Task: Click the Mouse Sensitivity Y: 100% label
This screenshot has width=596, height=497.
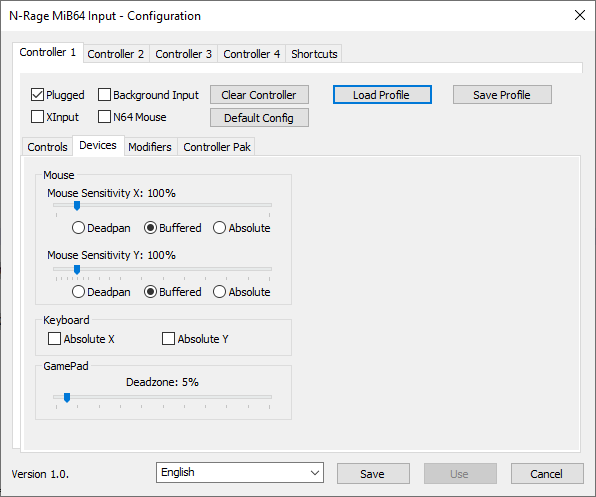Action: coord(111,255)
